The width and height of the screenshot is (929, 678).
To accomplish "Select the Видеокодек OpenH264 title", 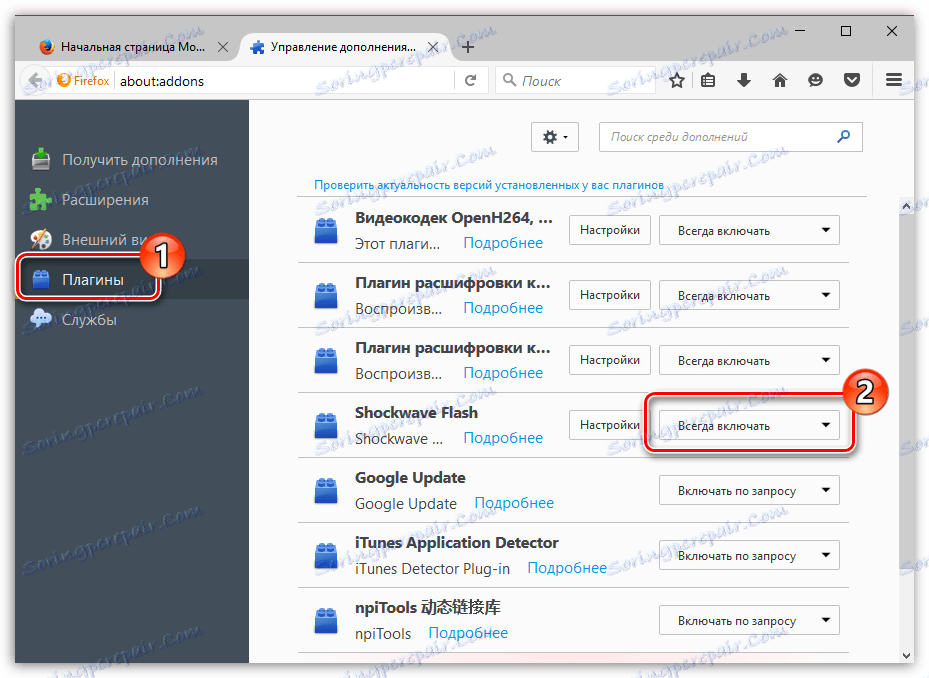I will (454, 218).
